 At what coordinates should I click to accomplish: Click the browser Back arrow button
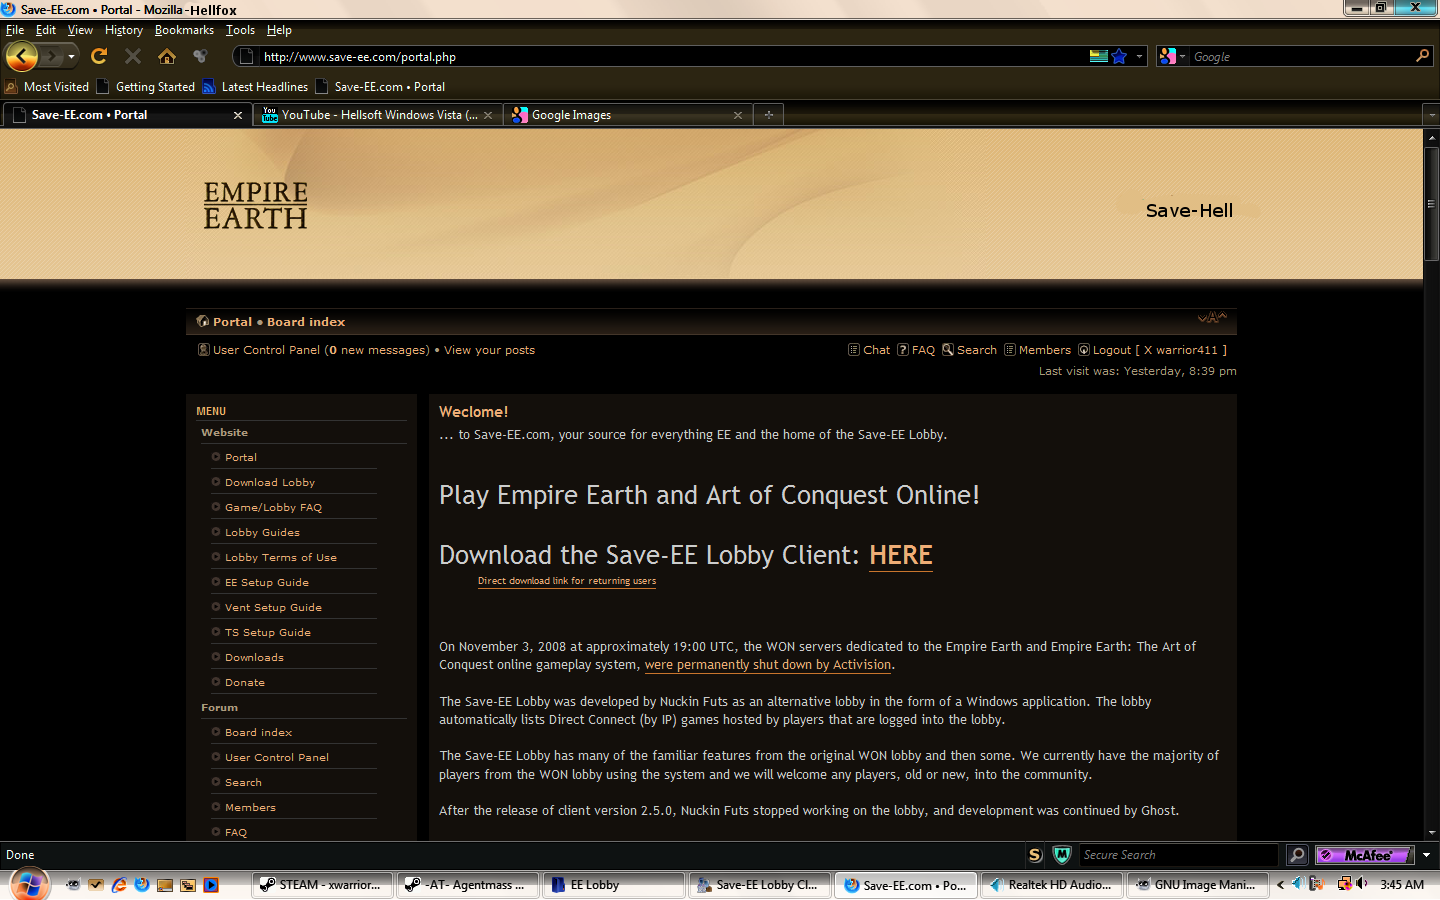click(22, 57)
